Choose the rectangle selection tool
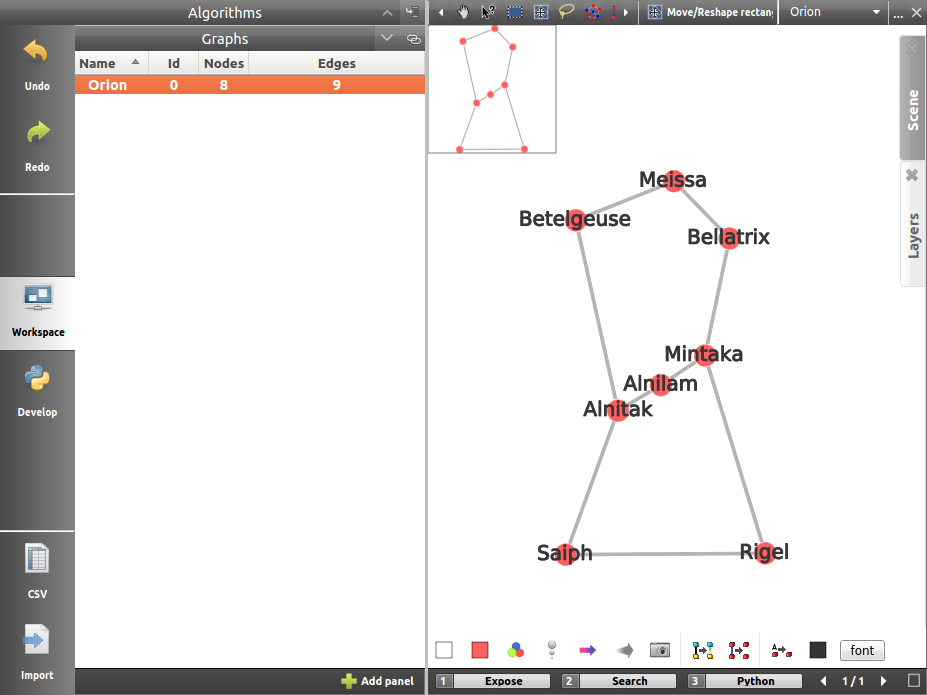The height and width of the screenshot is (695, 927). (x=515, y=13)
